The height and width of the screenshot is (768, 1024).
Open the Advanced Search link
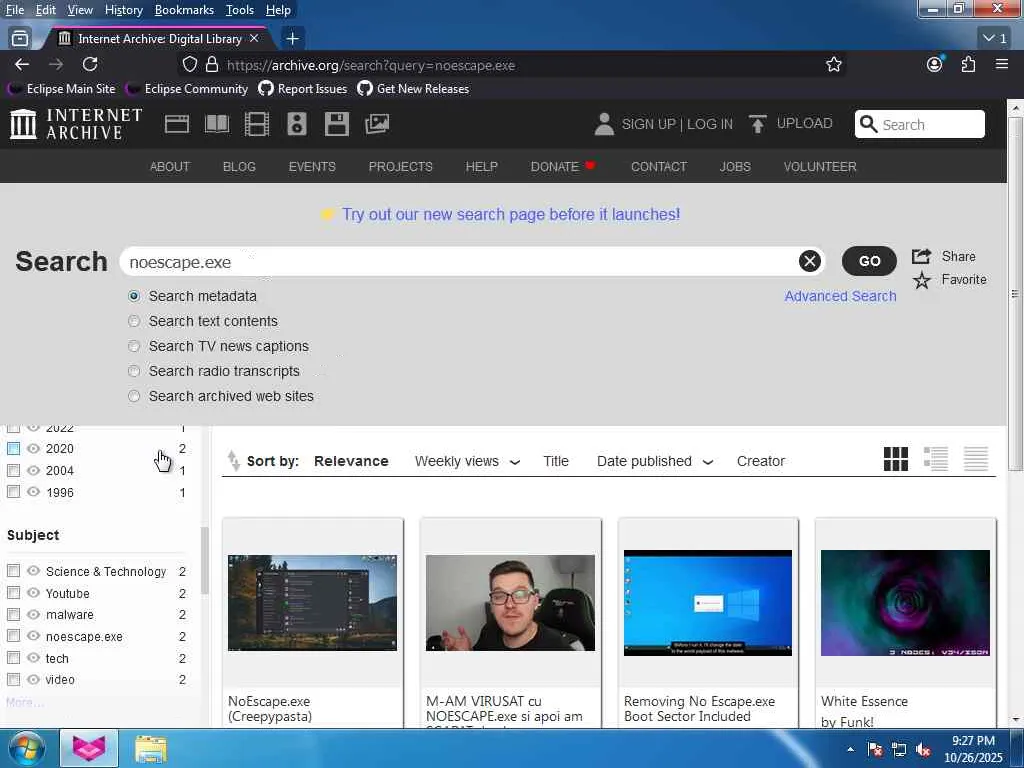click(840, 296)
